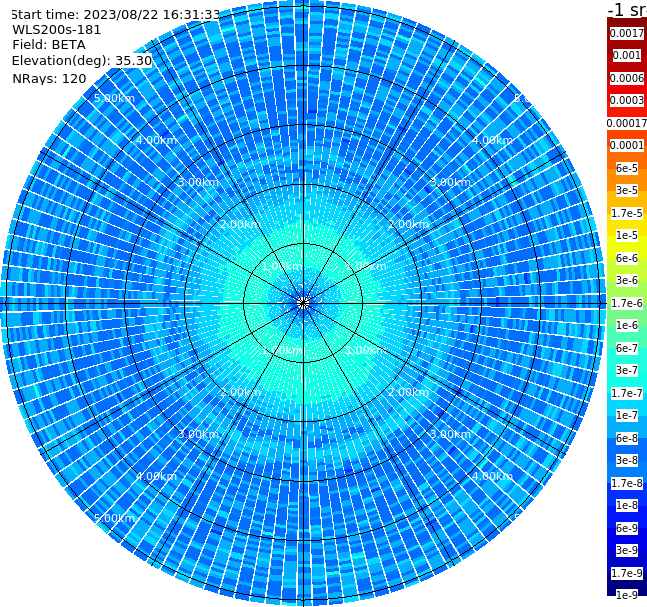Viewport: 647px width, 607px height.
Task: Select the 0.001 colorbar tick label
Action: 627,56
